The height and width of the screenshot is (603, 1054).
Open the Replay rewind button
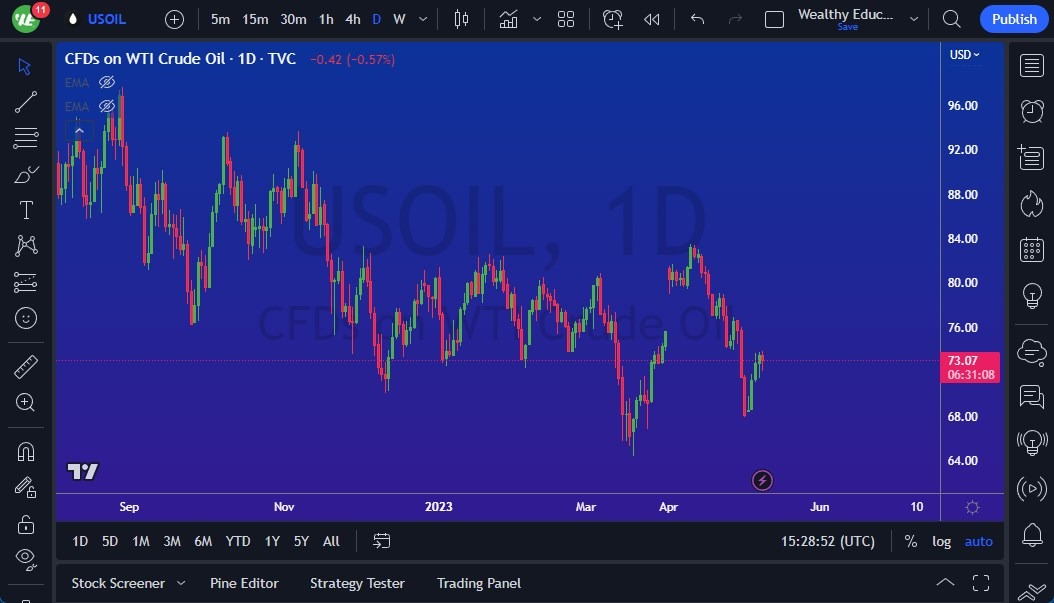click(x=652, y=19)
